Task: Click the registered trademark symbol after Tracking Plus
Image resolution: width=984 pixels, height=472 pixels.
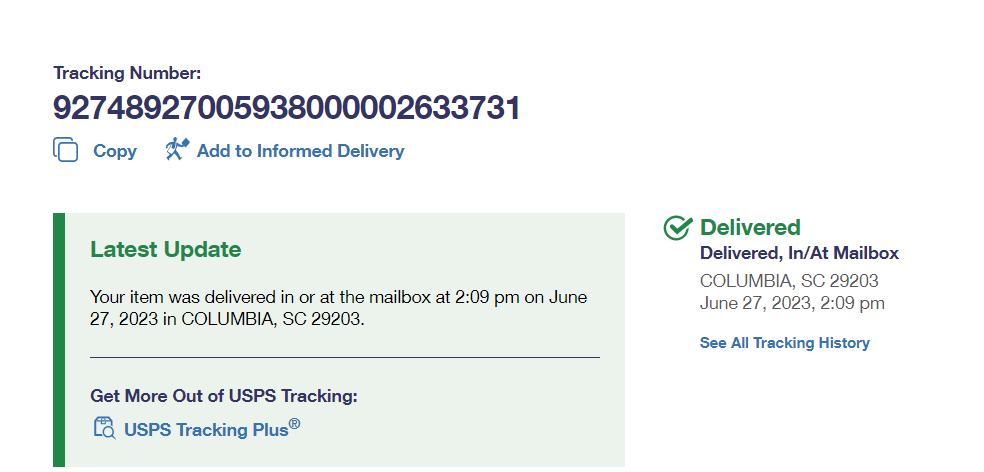Action: (x=295, y=424)
